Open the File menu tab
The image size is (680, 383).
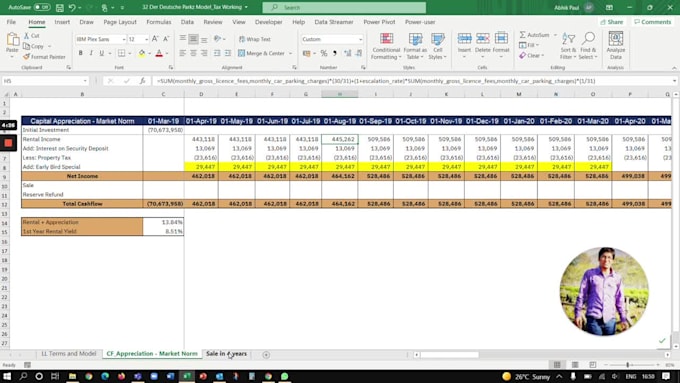coord(11,22)
